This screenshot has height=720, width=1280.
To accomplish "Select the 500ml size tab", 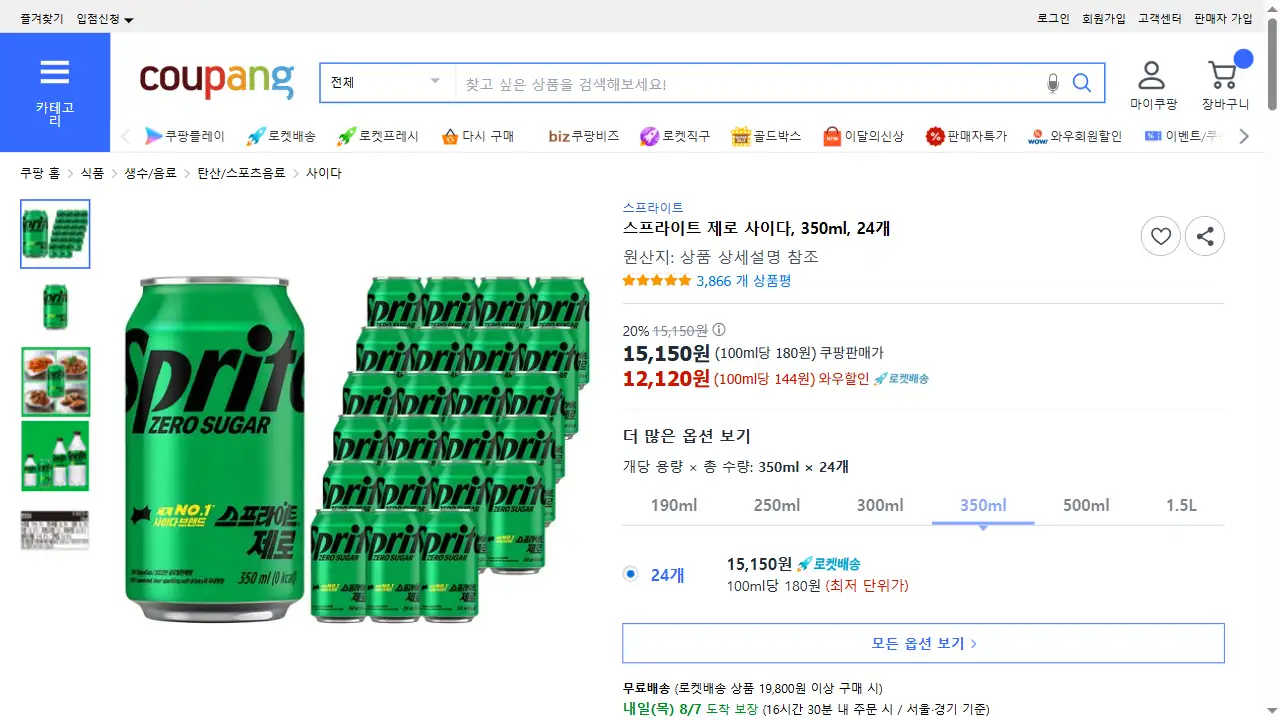I will 1086,505.
